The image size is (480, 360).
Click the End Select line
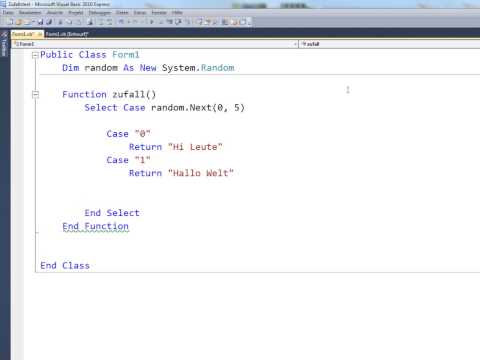pos(112,213)
